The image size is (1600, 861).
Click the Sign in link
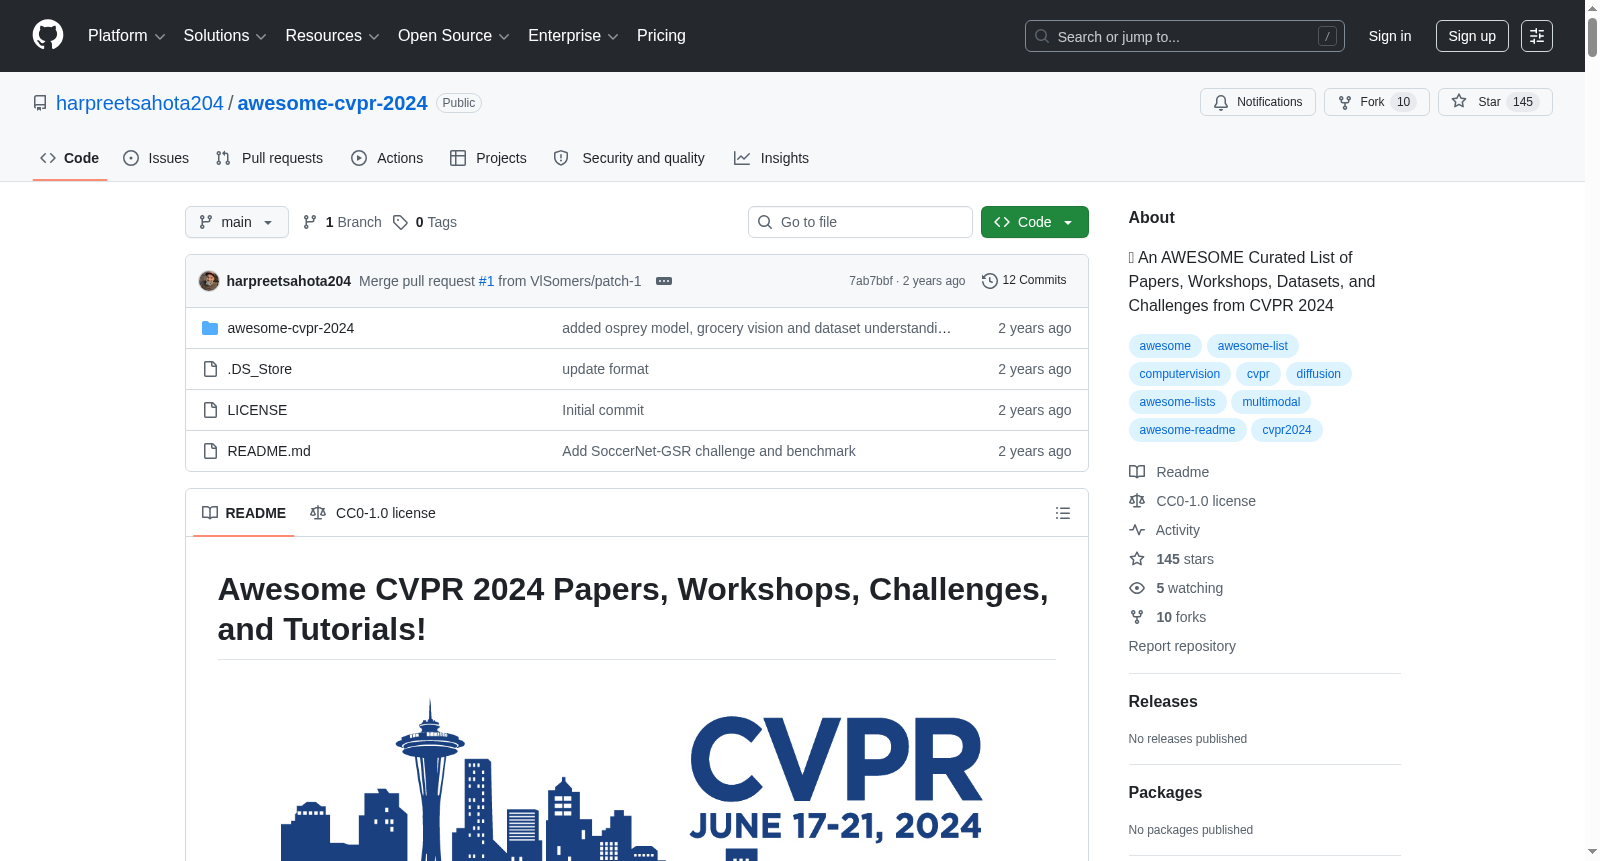1390,36
